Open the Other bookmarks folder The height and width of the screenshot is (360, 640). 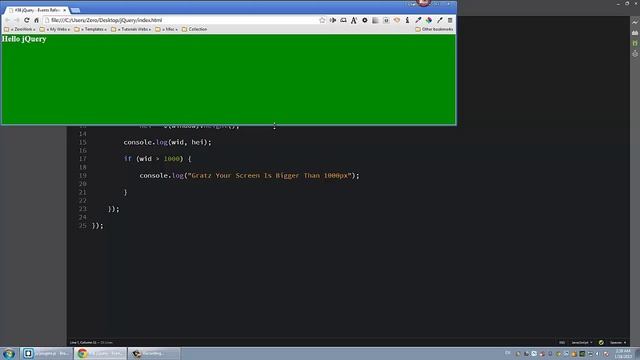(x=434, y=29)
